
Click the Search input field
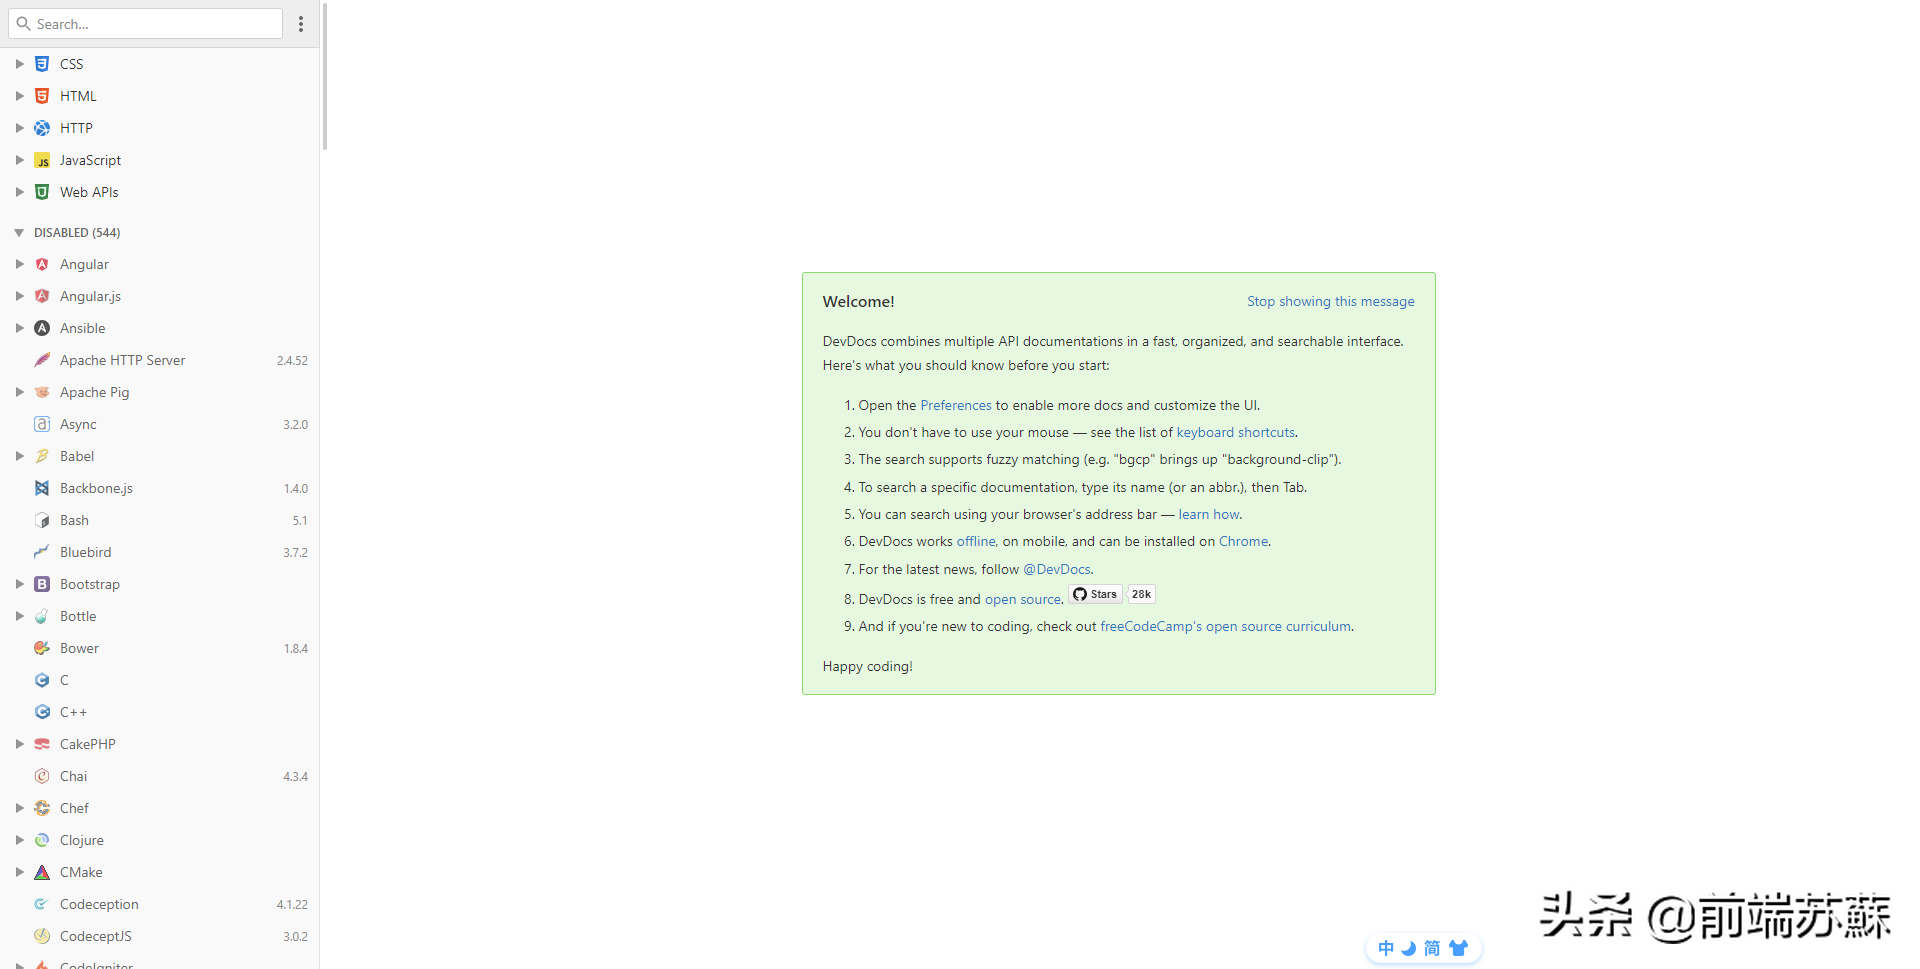(x=146, y=24)
